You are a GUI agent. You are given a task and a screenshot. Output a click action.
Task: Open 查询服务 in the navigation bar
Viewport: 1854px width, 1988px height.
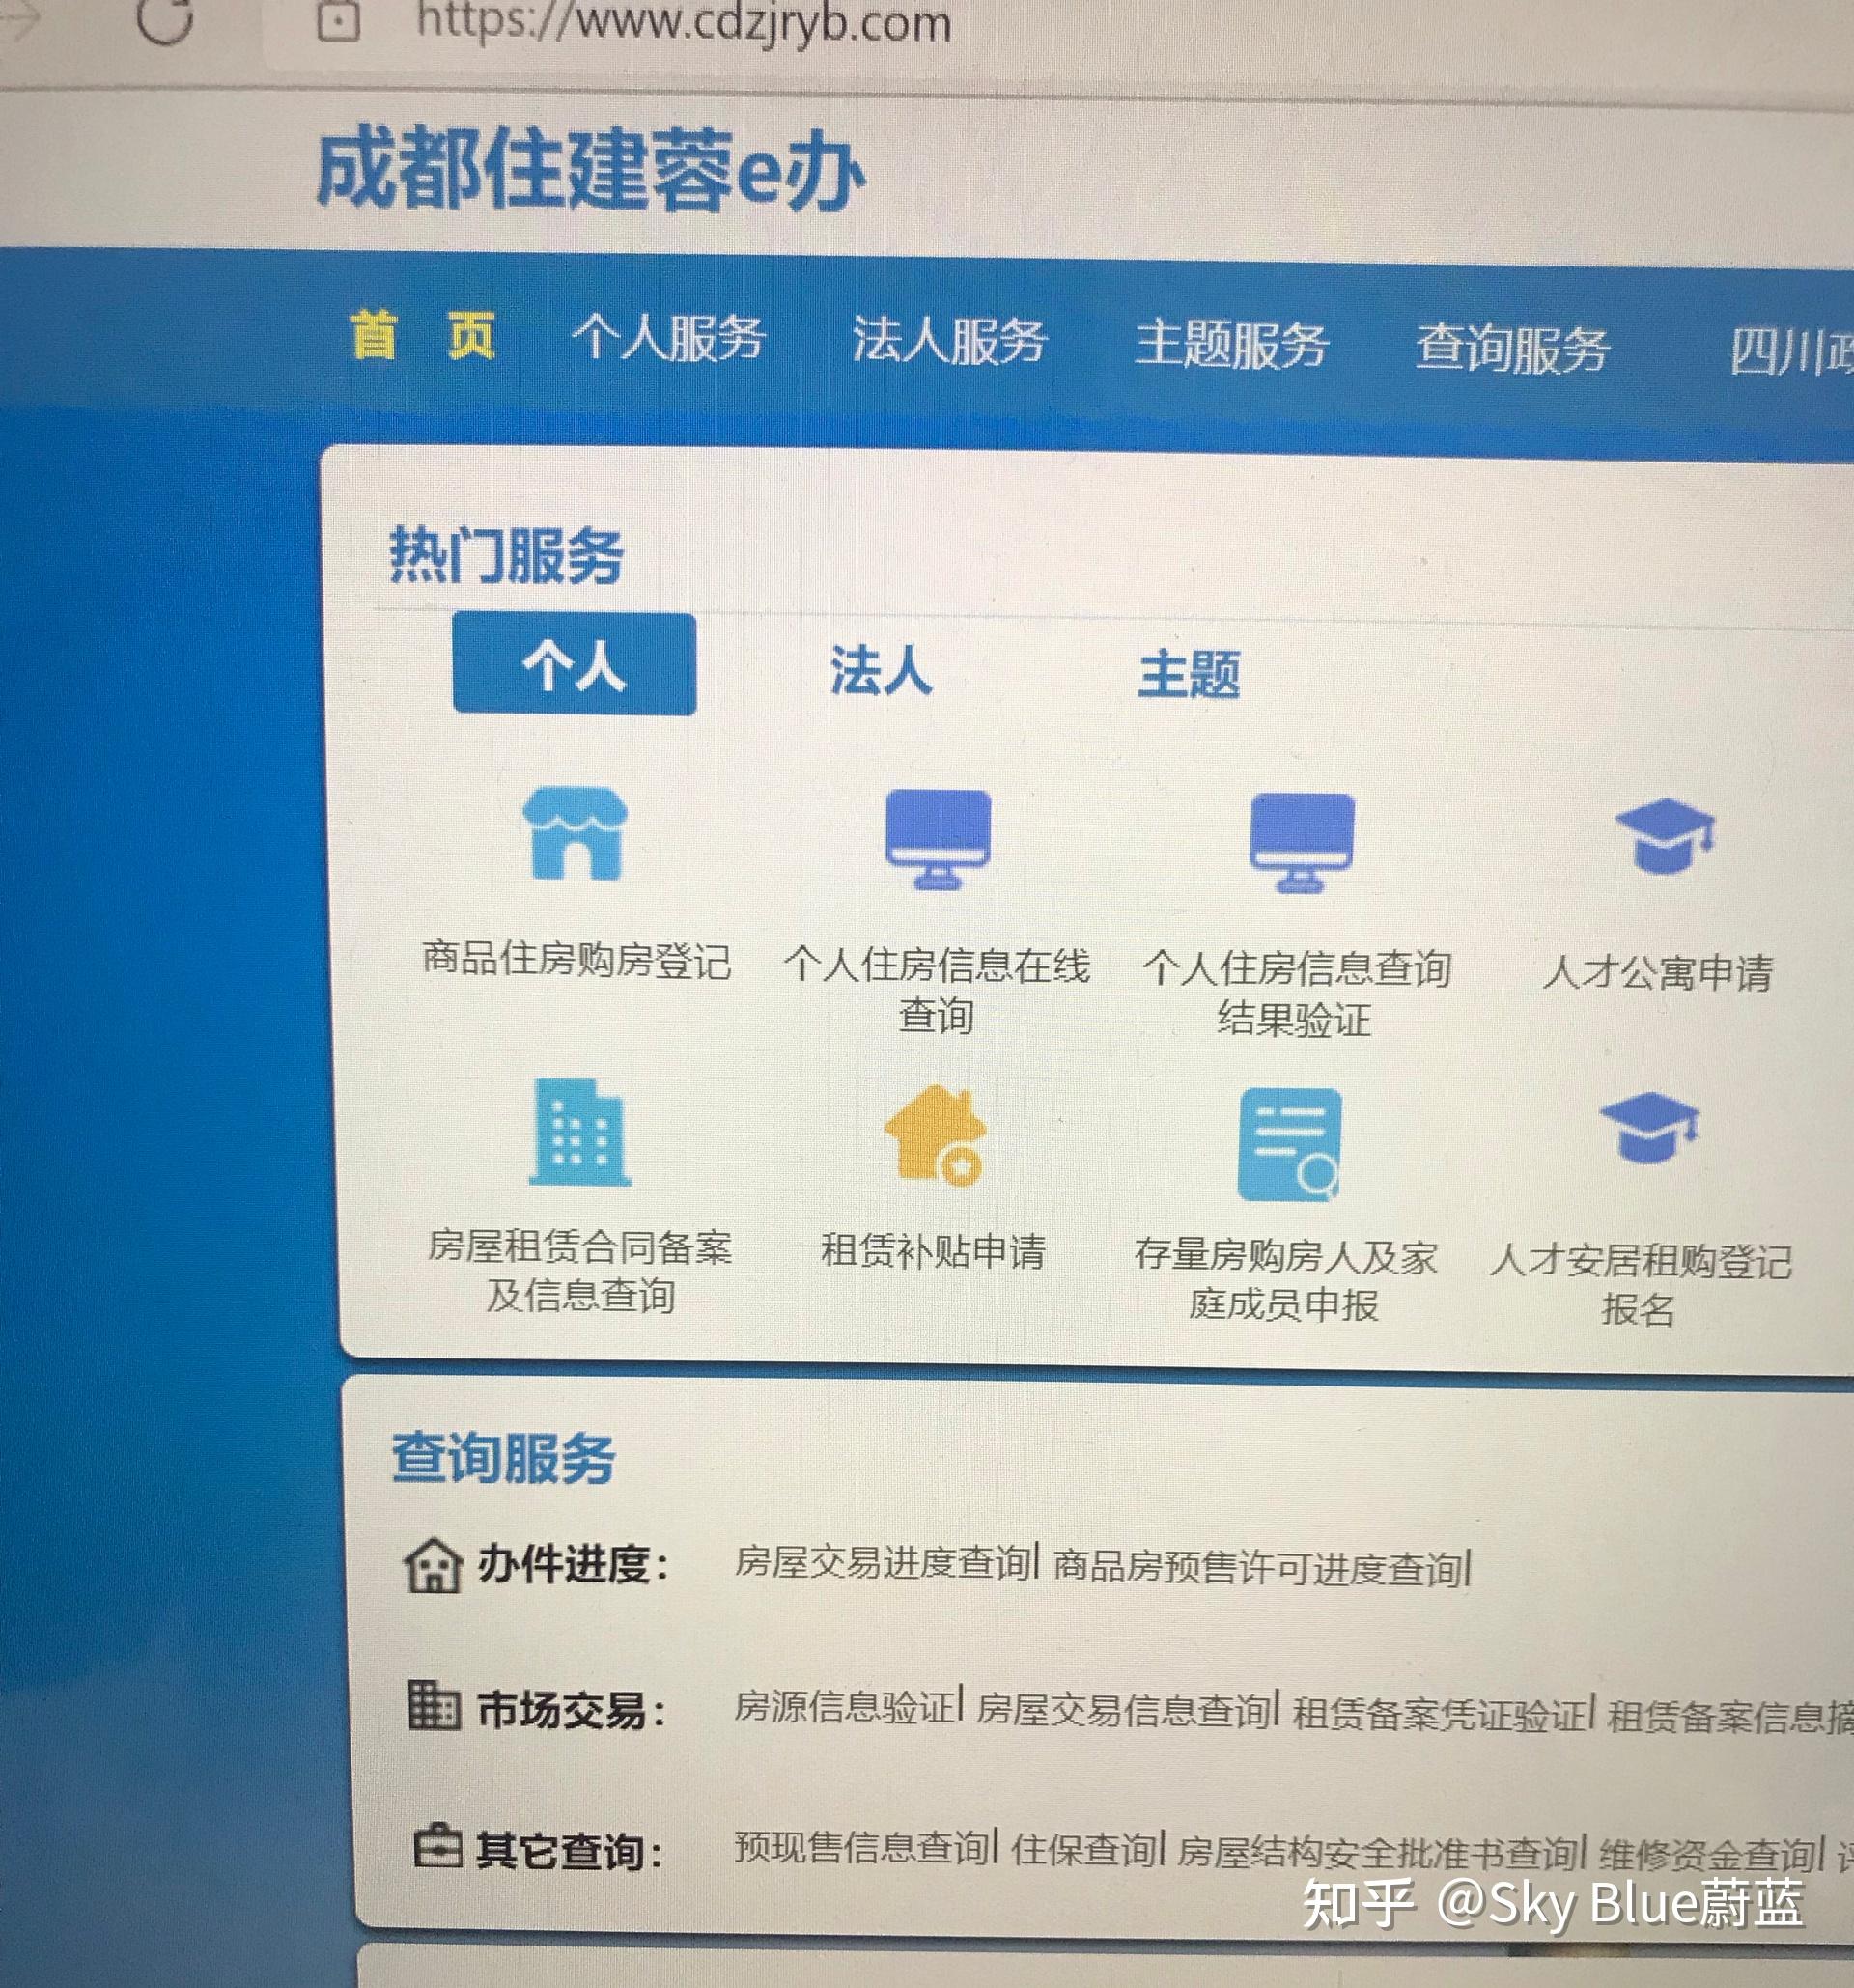pyautogui.click(x=1511, y=350)
